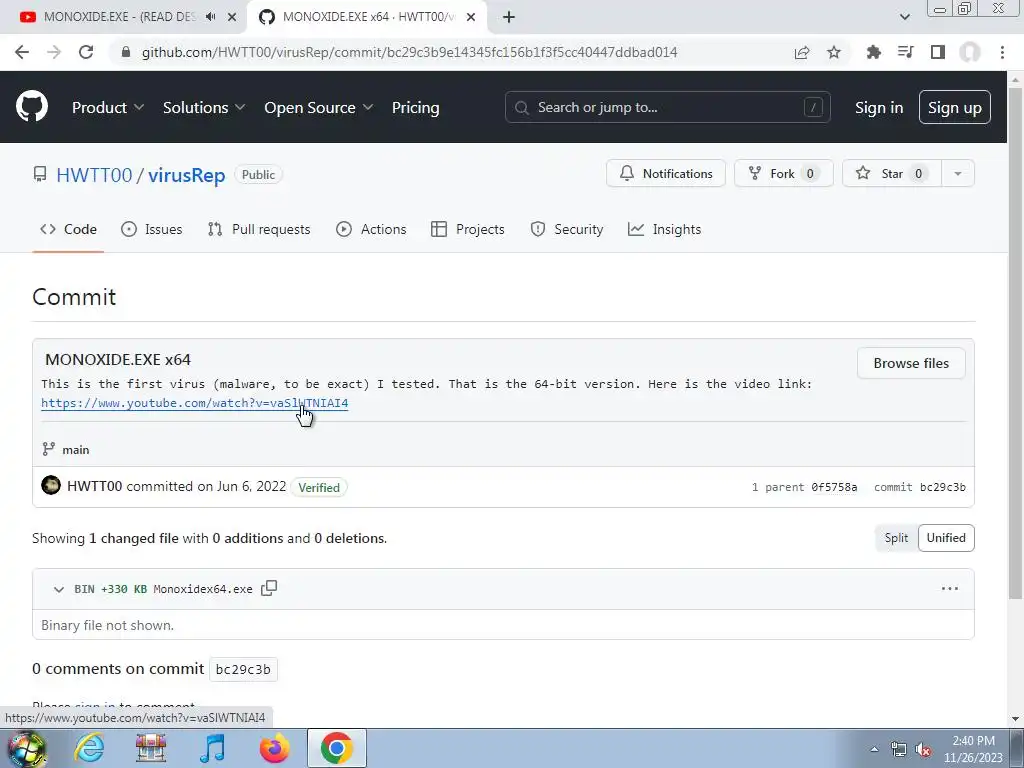Open Chrome tab search dropdown arrow
Screen dimensions: 1024x768
[904, 17]
